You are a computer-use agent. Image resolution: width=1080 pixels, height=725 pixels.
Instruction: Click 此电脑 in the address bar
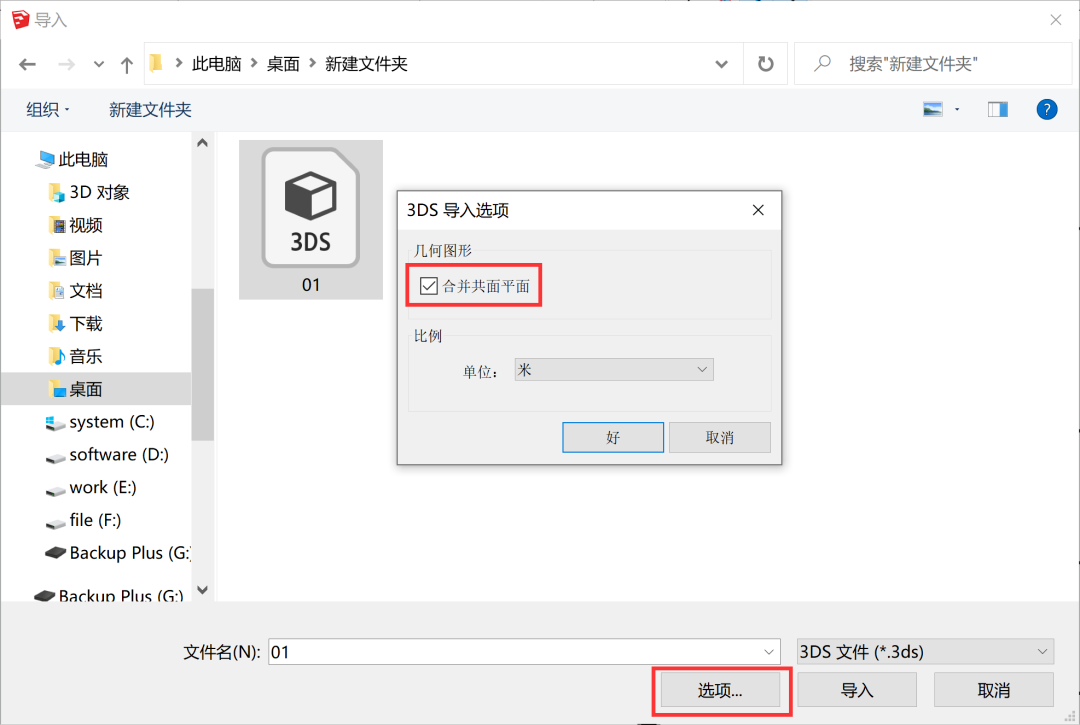(216, 64)
